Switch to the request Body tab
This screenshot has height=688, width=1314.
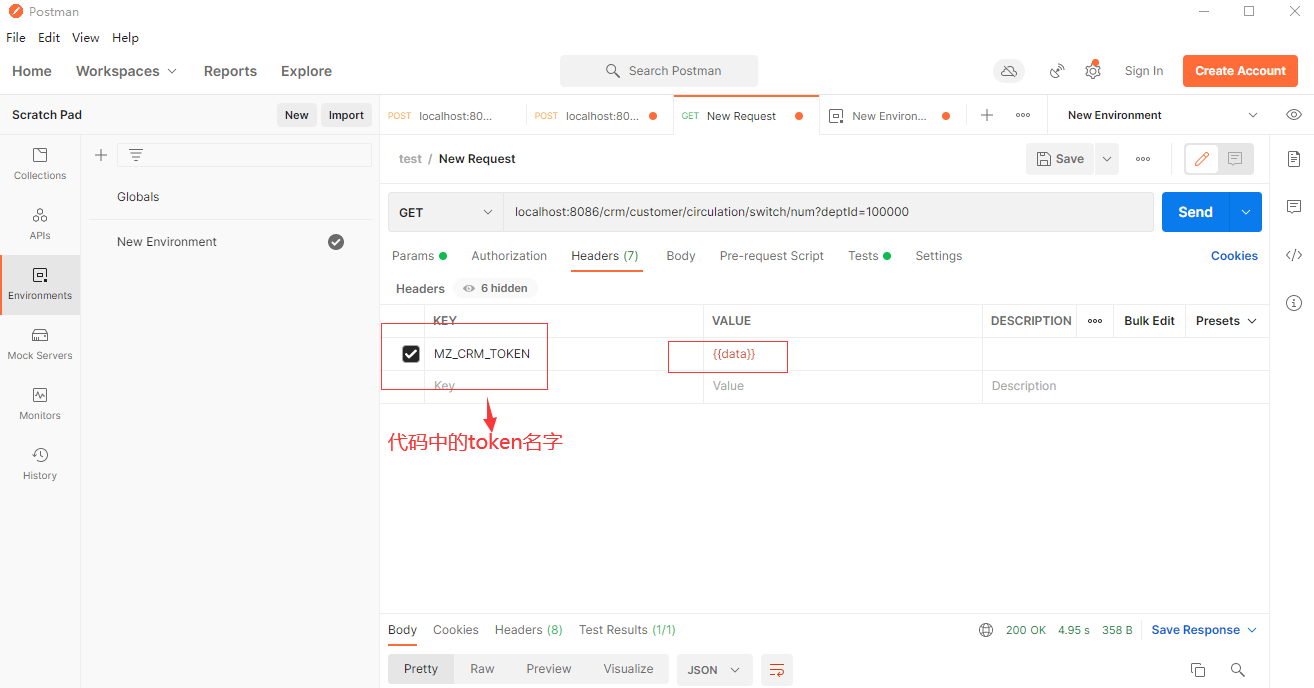681,256
